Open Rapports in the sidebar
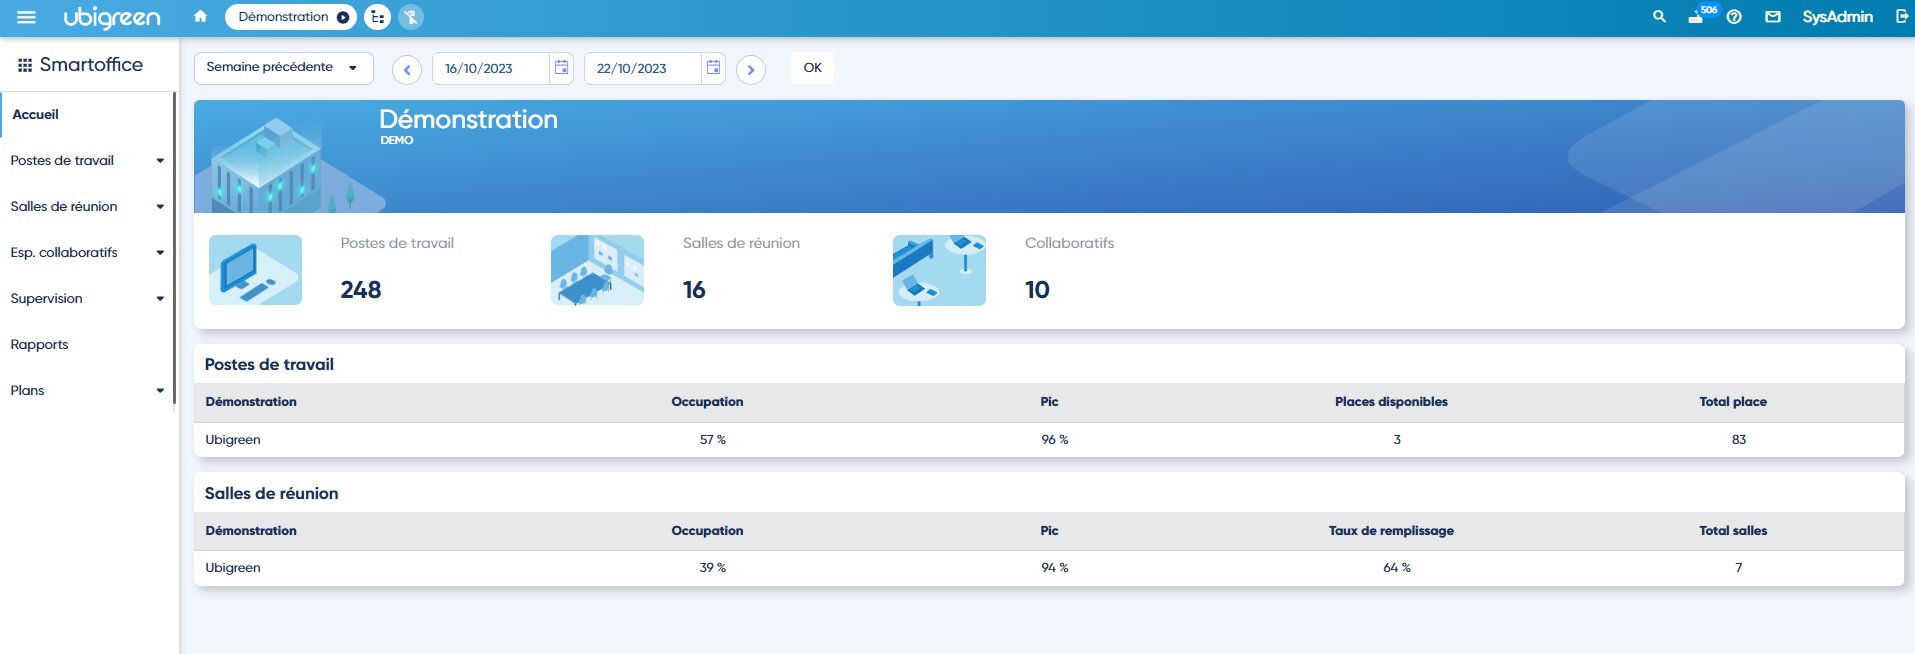The height and width of the screenshot is (654, 1915). click(39, 345)
